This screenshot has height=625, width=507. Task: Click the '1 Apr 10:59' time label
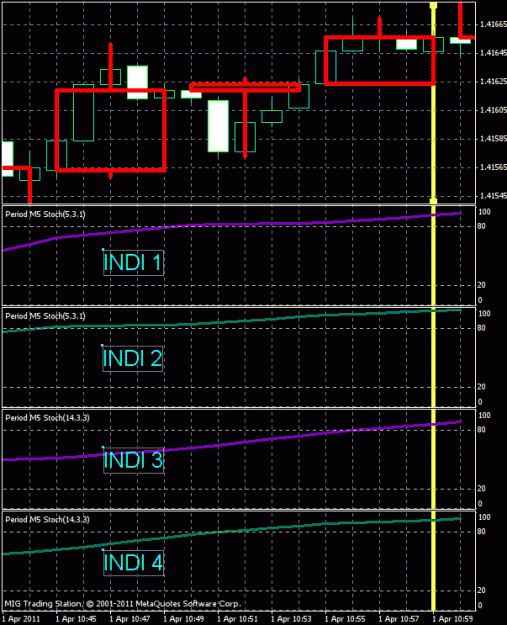tap(452, 619)
